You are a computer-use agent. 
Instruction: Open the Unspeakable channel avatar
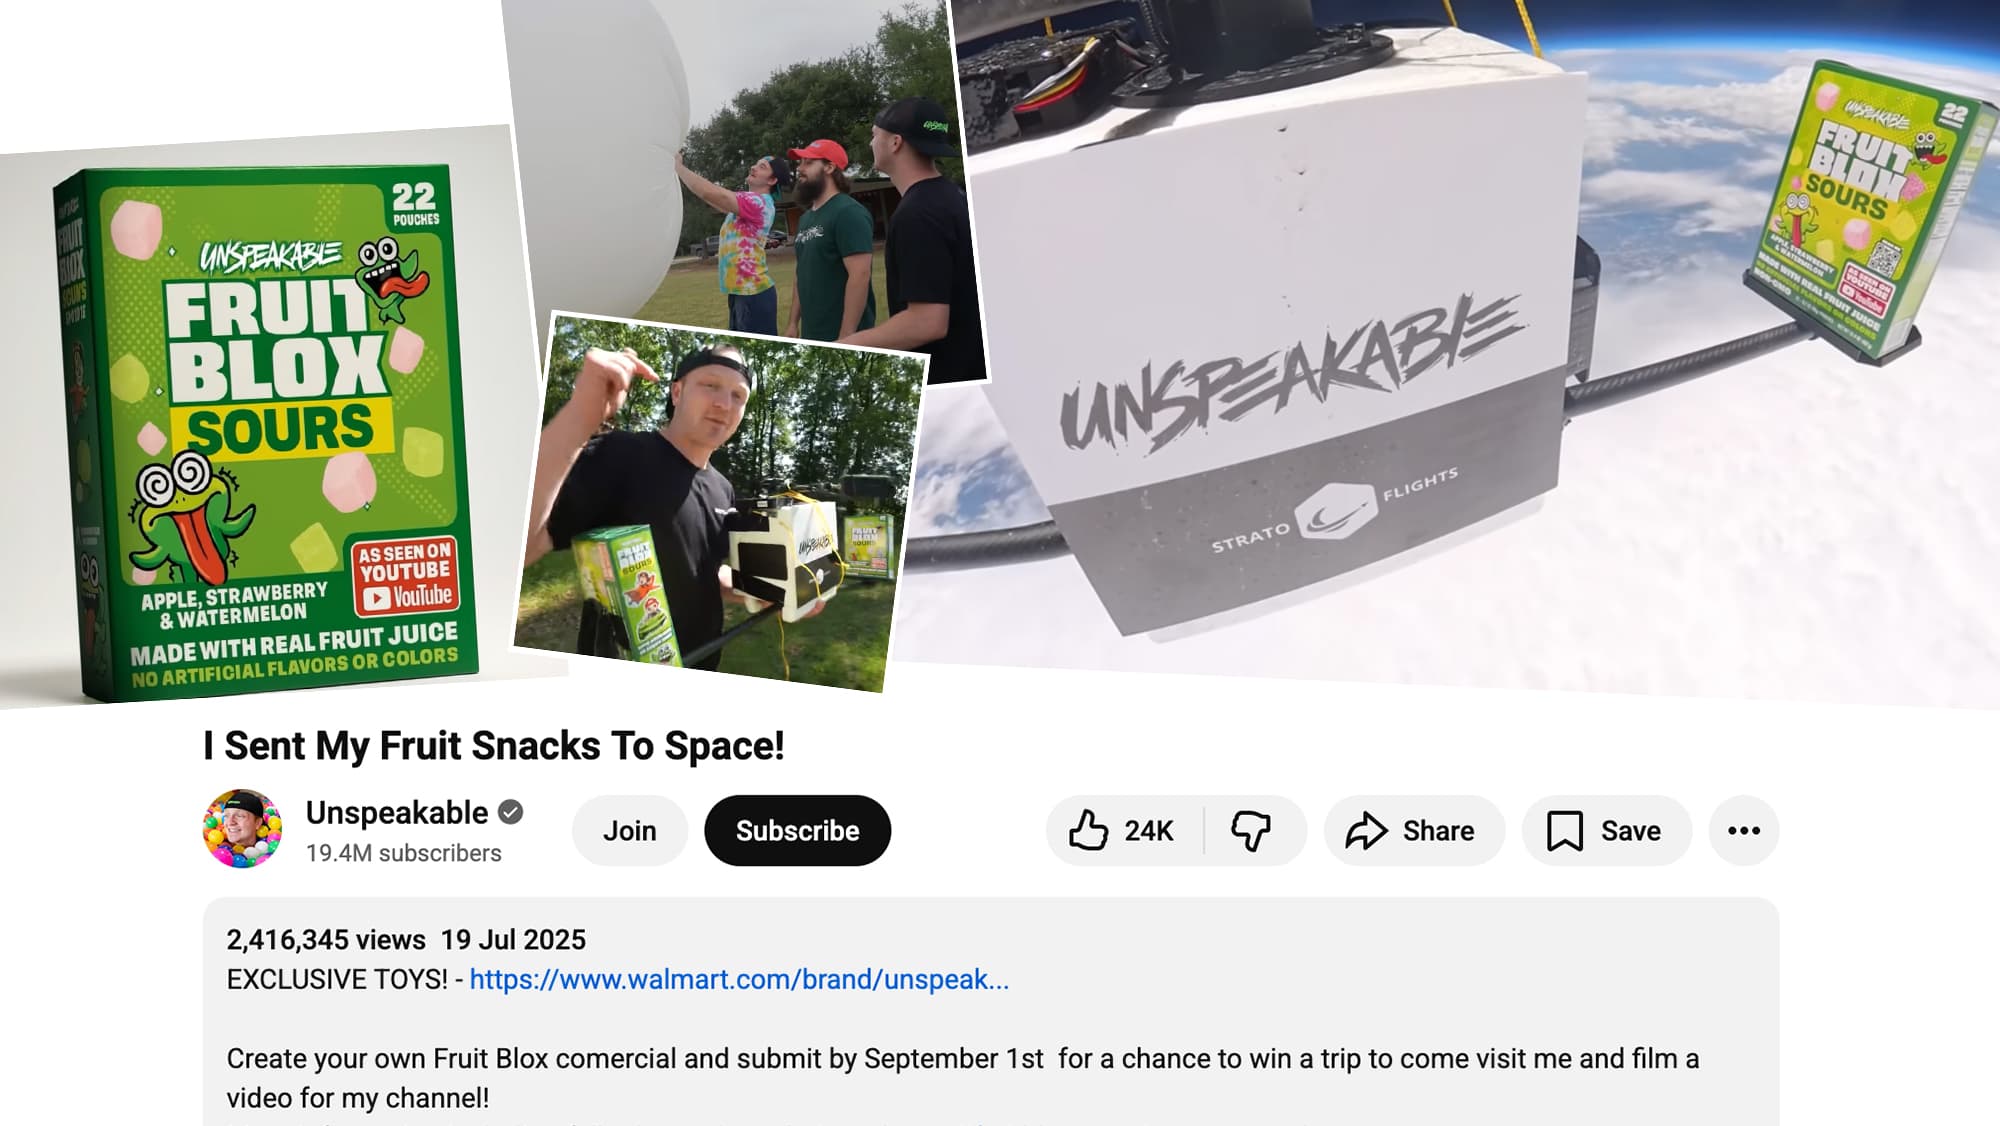243,829
